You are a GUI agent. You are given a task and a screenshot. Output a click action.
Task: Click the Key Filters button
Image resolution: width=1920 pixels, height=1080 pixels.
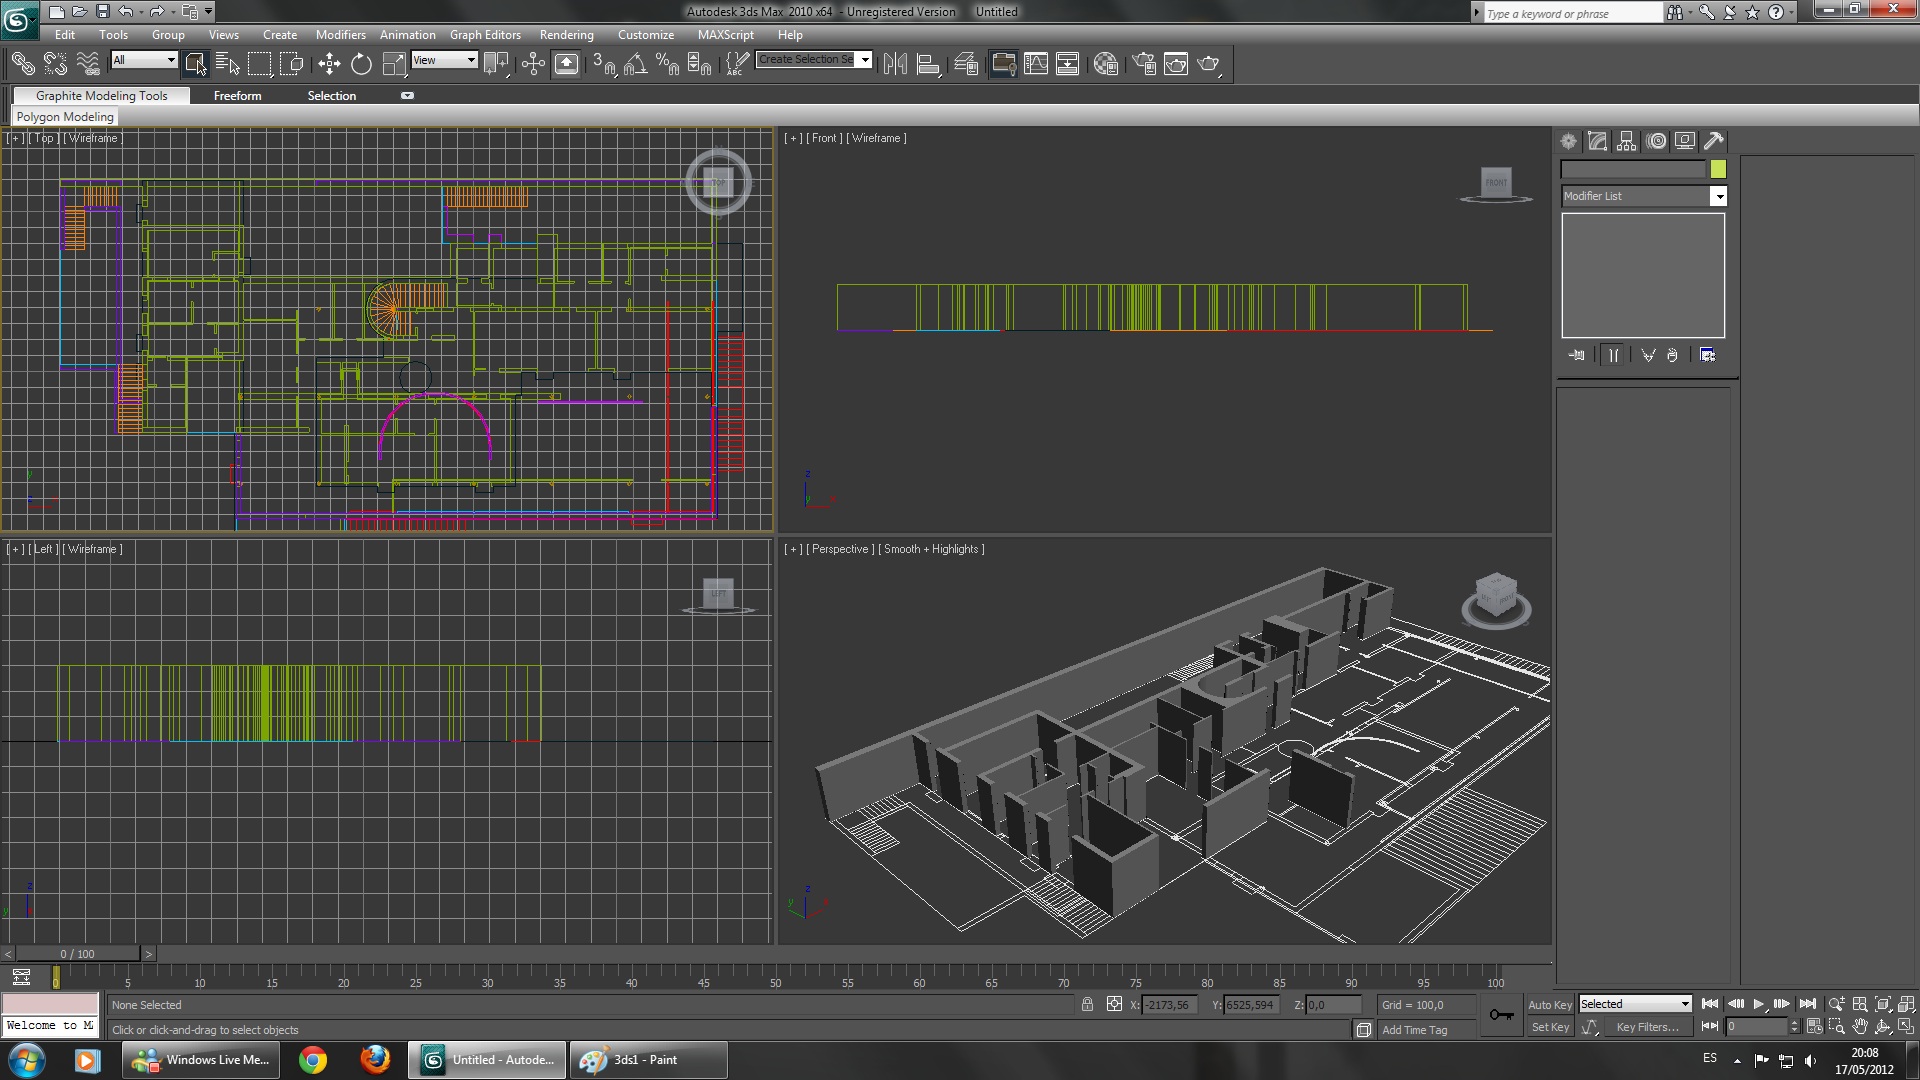[1647, 1027]
